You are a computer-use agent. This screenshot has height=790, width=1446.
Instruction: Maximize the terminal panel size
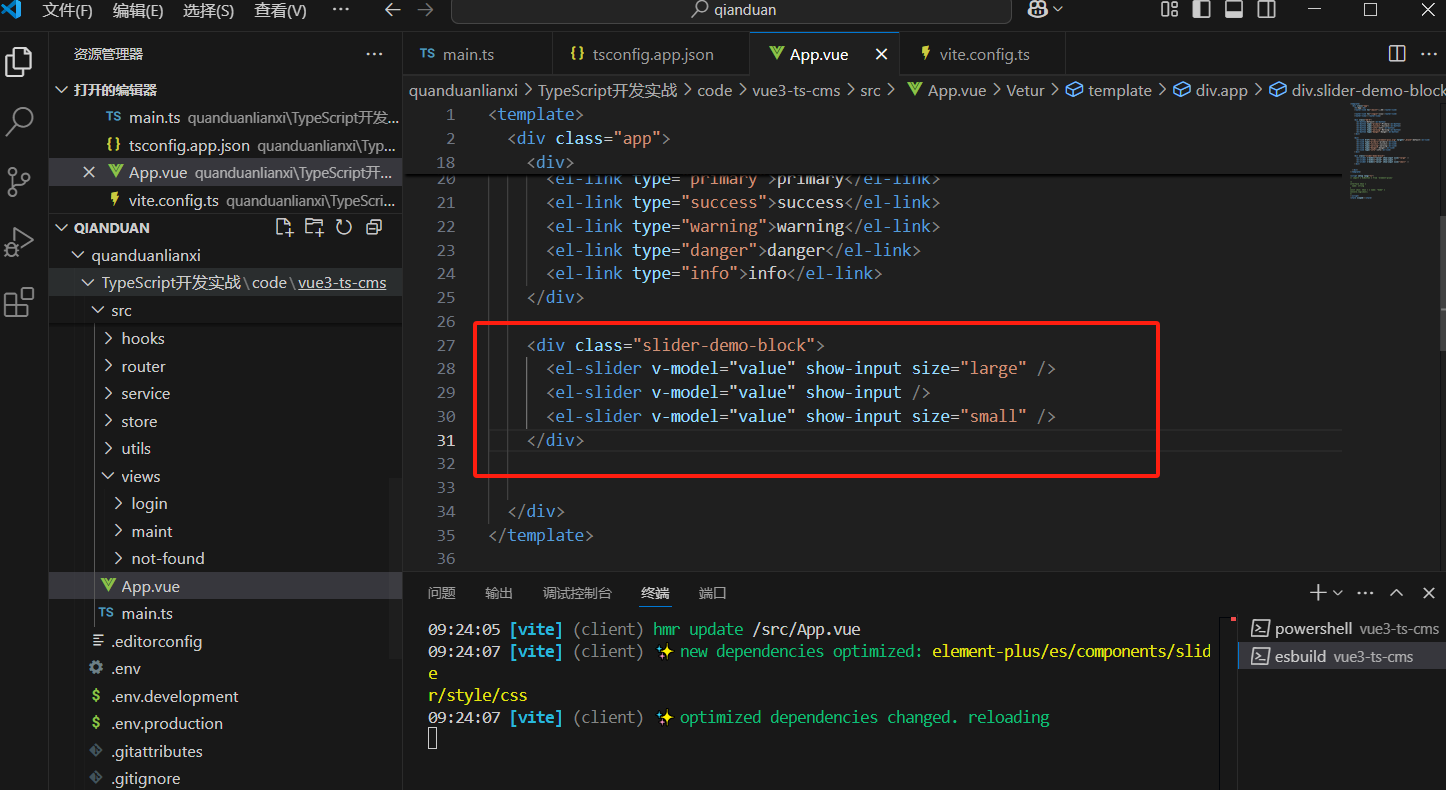tap(1397, 592)
